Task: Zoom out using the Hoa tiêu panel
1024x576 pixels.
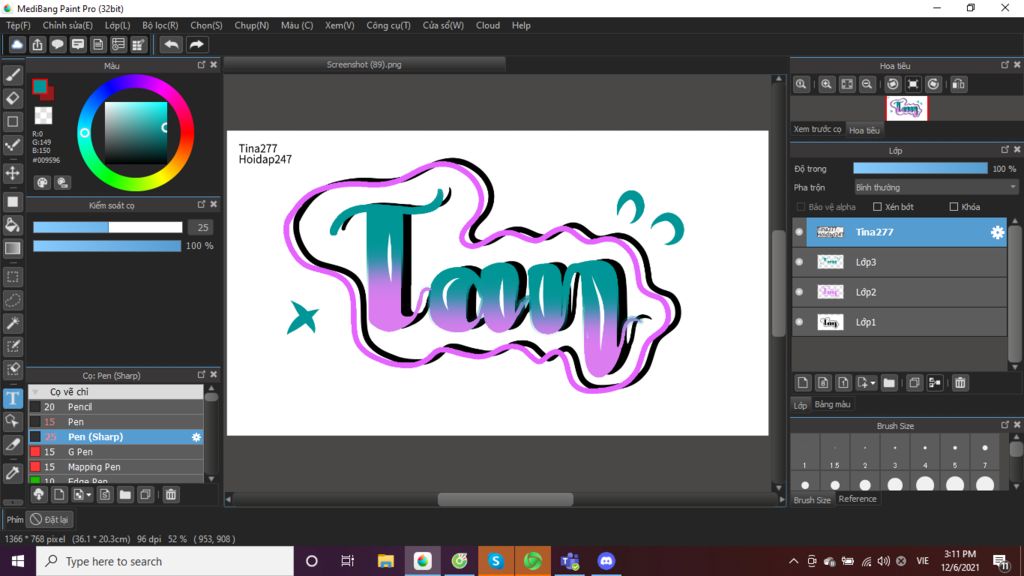Action: [x=867, y=84]
